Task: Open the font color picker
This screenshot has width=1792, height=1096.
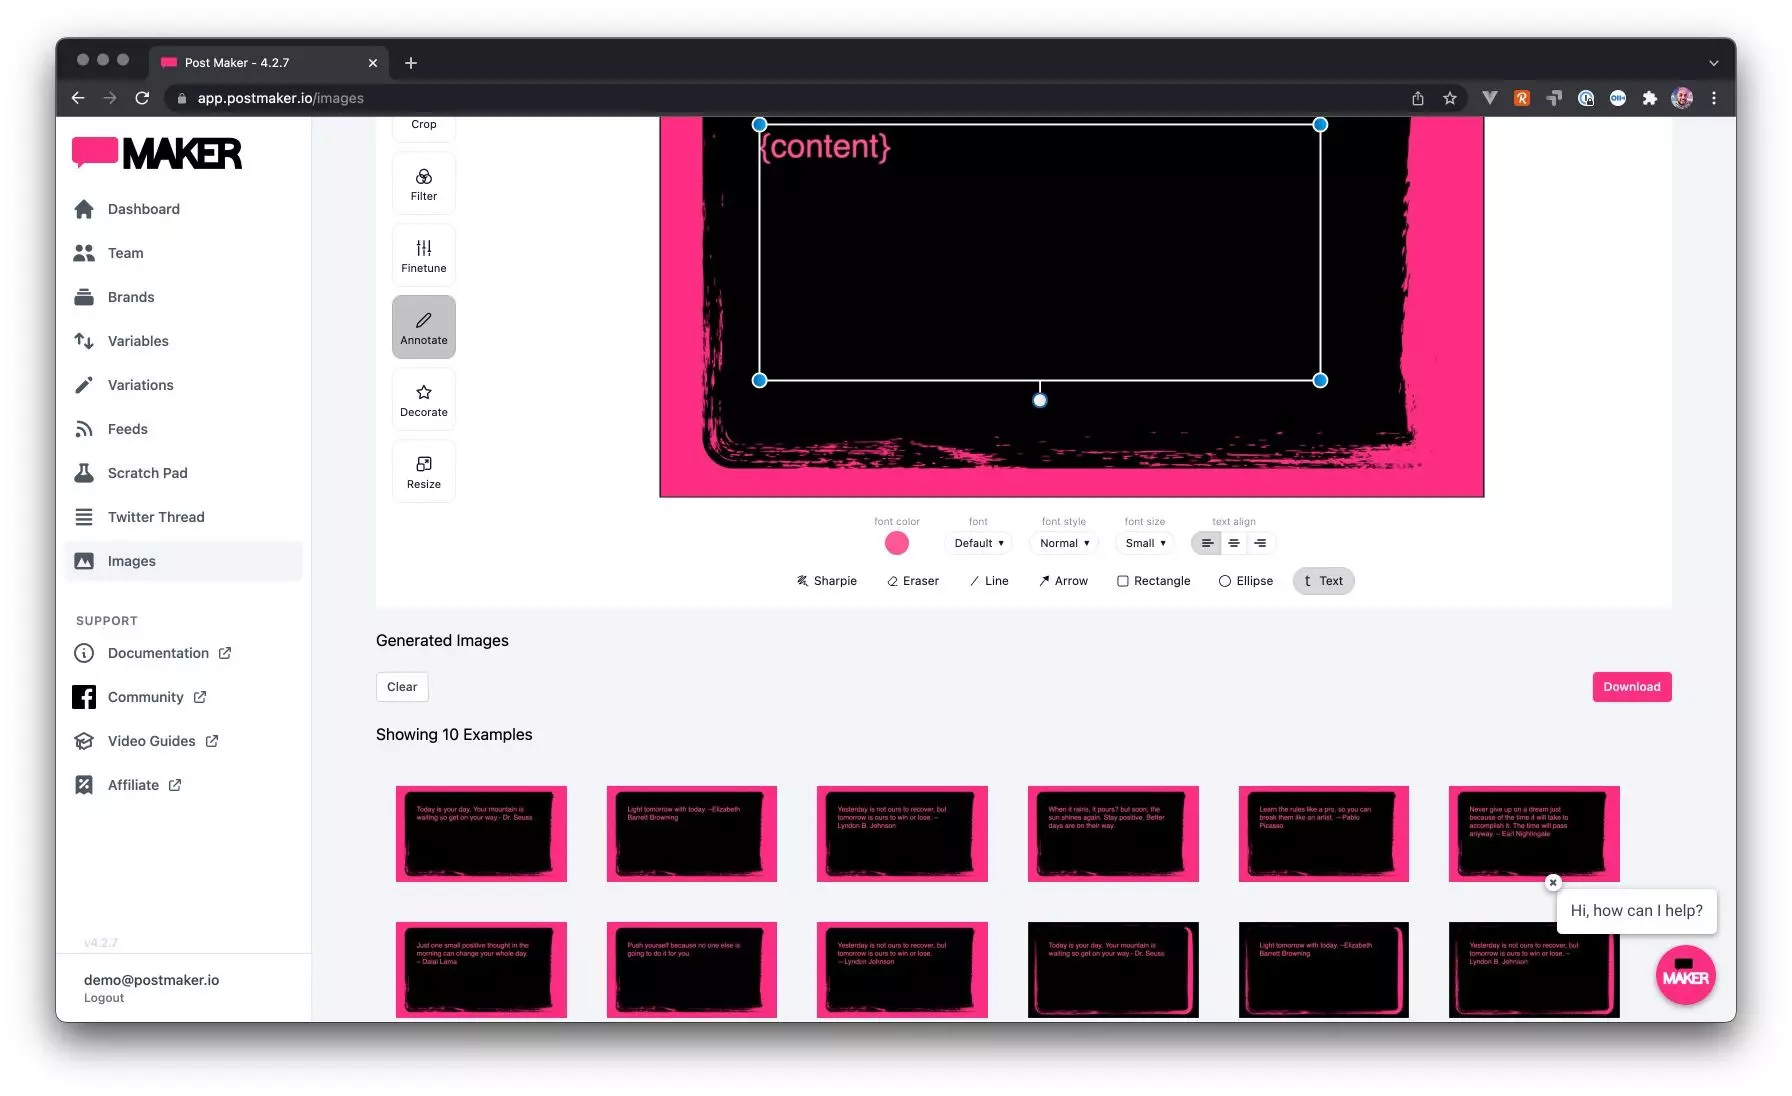Action: (897, 543)
